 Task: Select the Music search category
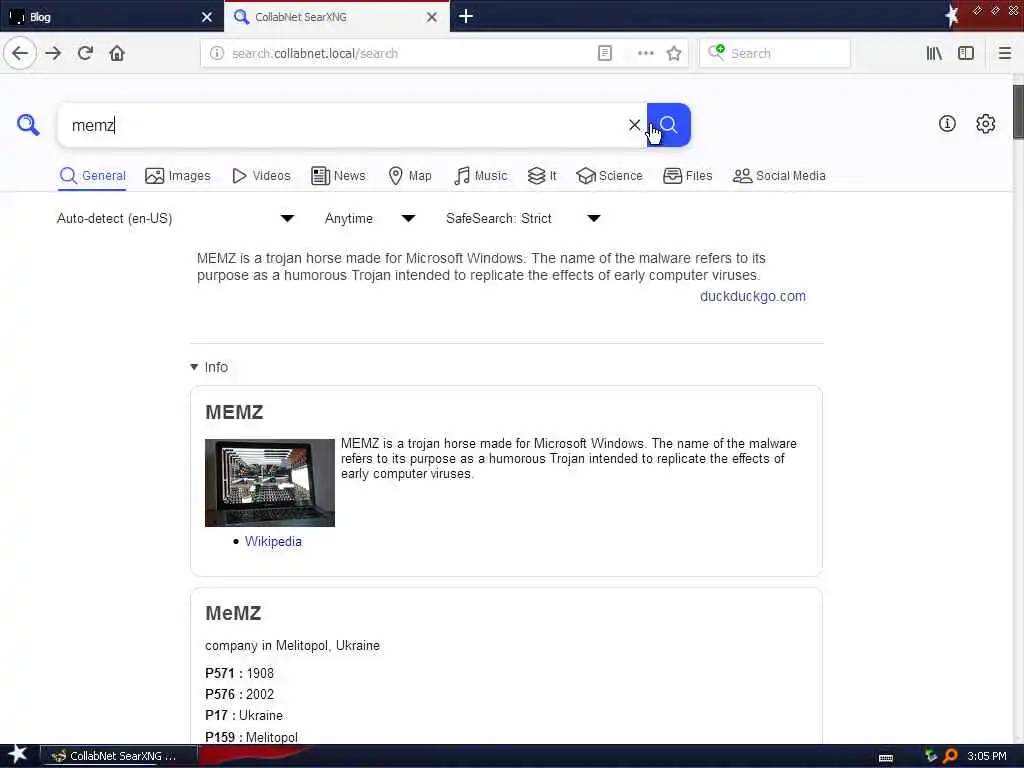click(481, 176)
